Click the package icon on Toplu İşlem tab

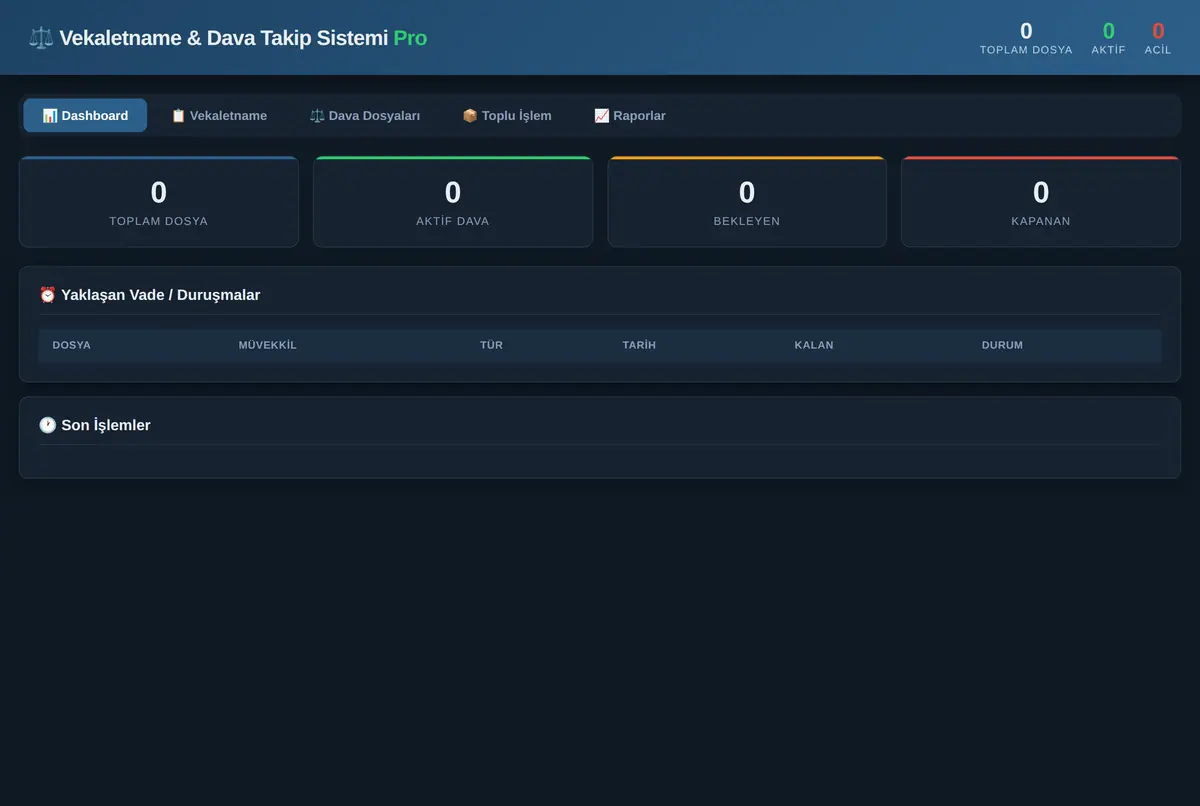[x=470, y=116]
